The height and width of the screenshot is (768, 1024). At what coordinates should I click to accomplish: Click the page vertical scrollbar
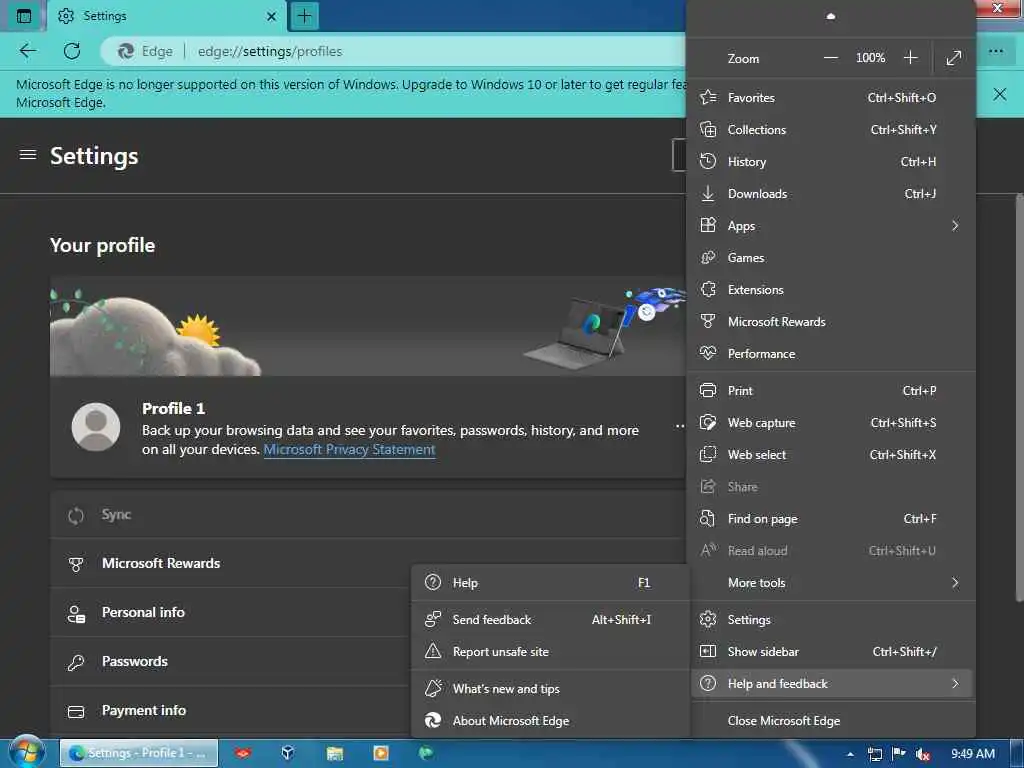click(1019, 398)
